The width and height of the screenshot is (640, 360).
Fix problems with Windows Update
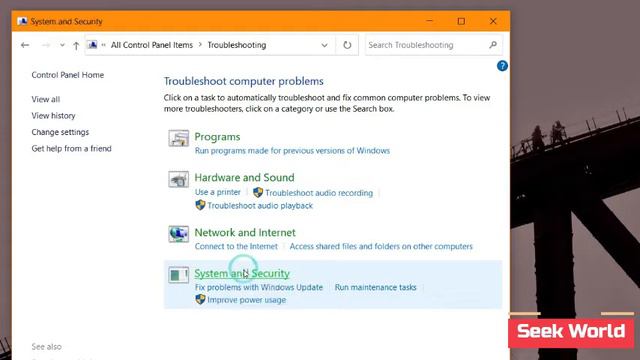259,287
